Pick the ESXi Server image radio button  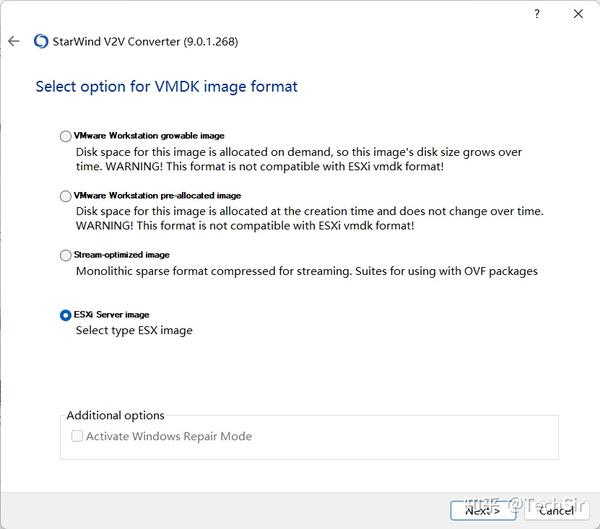[x=66, y=315]
